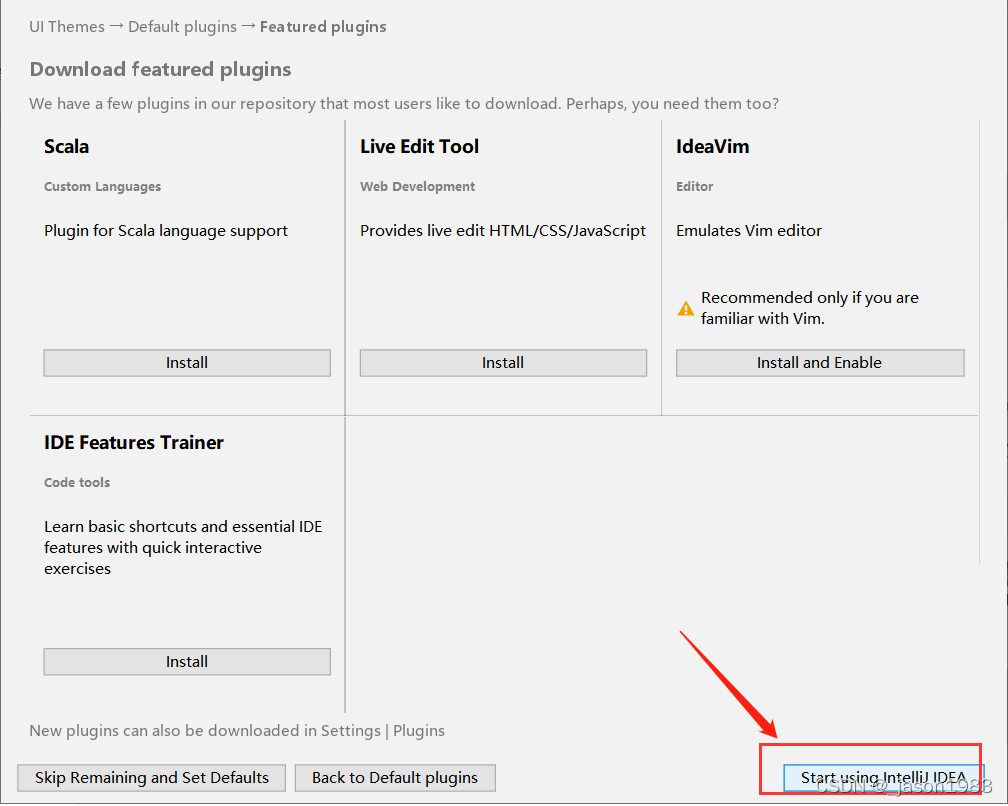Select the Featured plugins breadcrumb step
1008x806 pixels.
(x=323, y=27)
